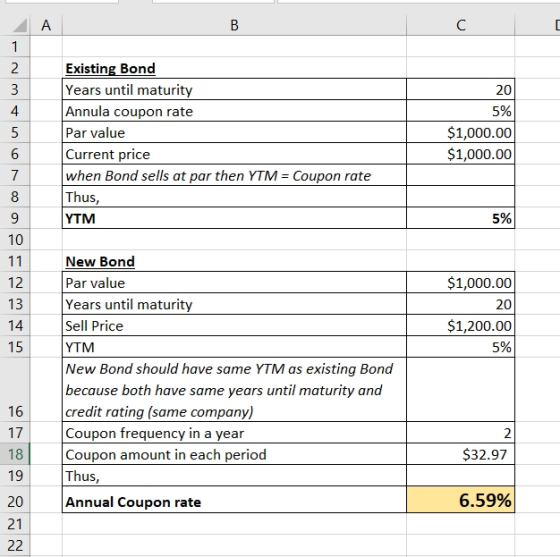Select row 21 header
The image size is (560, 557).
[15, 524]
